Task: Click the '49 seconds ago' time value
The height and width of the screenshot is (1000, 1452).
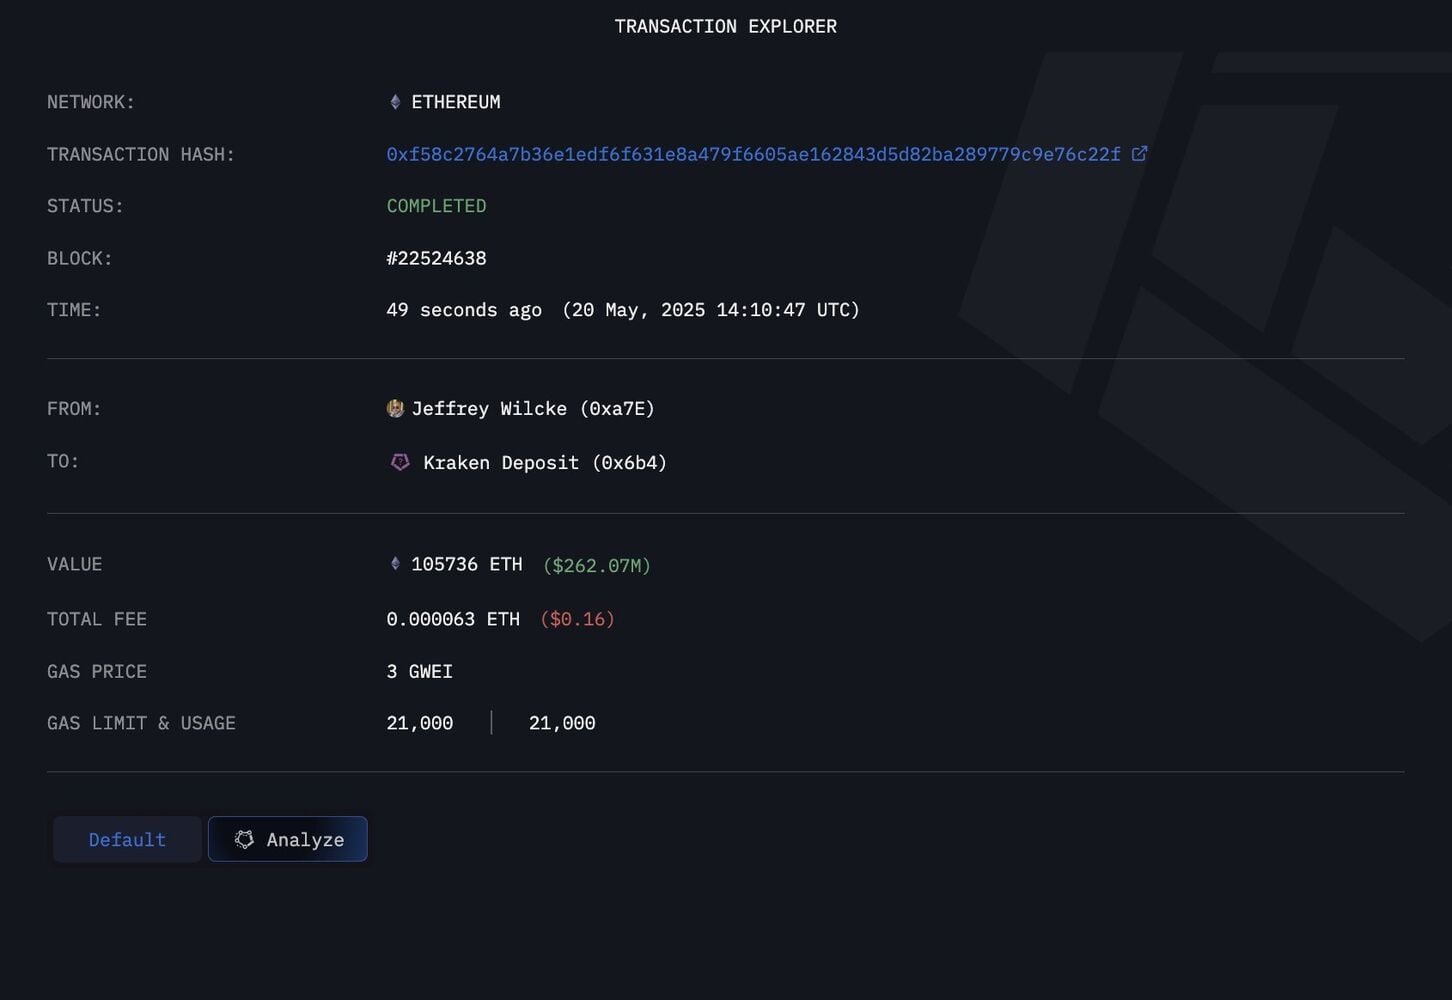Action: point(464,310)
